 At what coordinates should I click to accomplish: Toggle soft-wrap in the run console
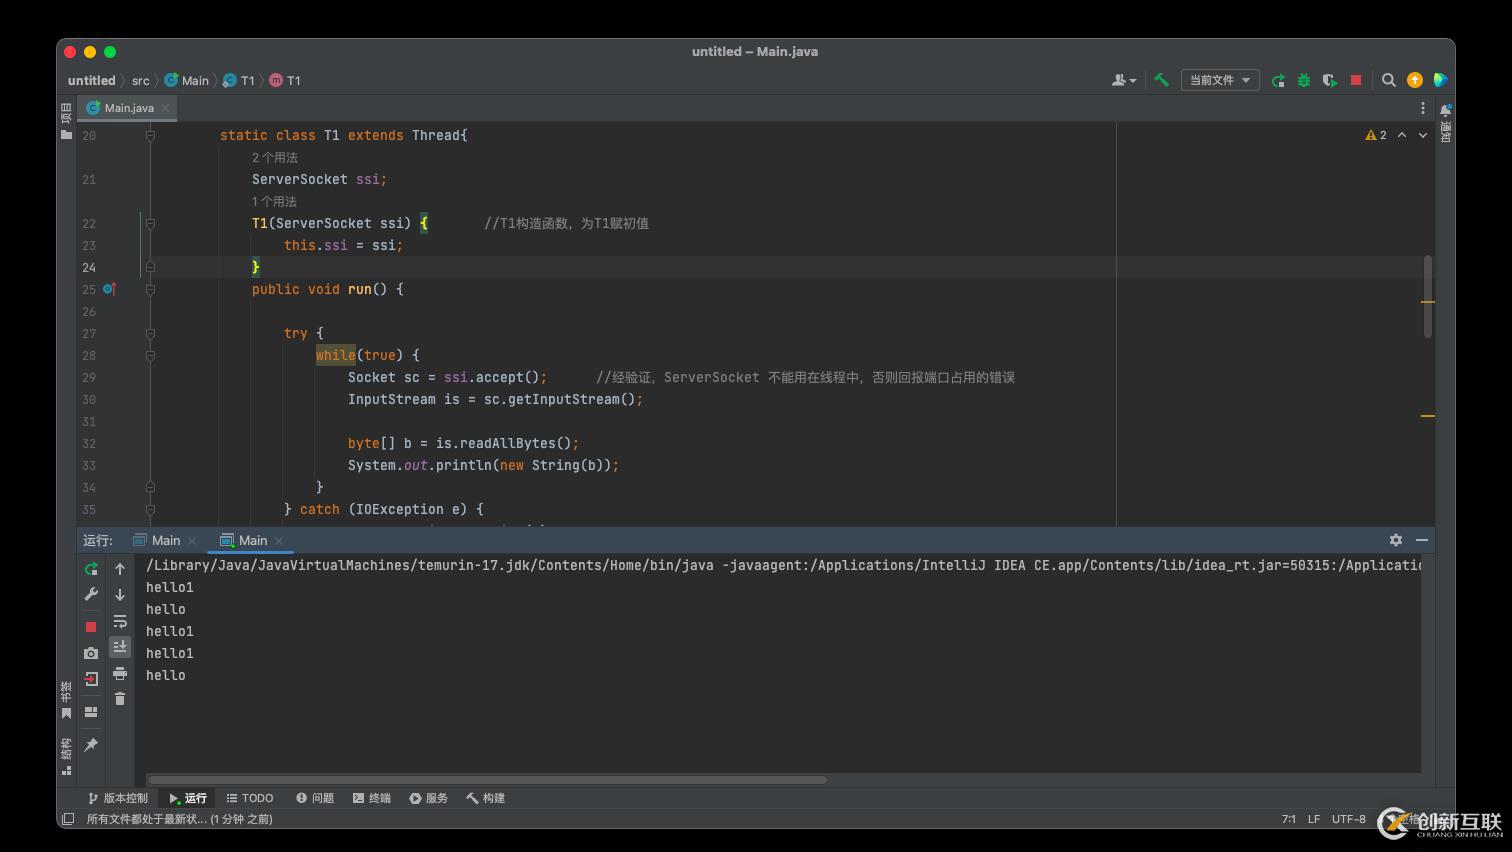click(x=120, y=621)
